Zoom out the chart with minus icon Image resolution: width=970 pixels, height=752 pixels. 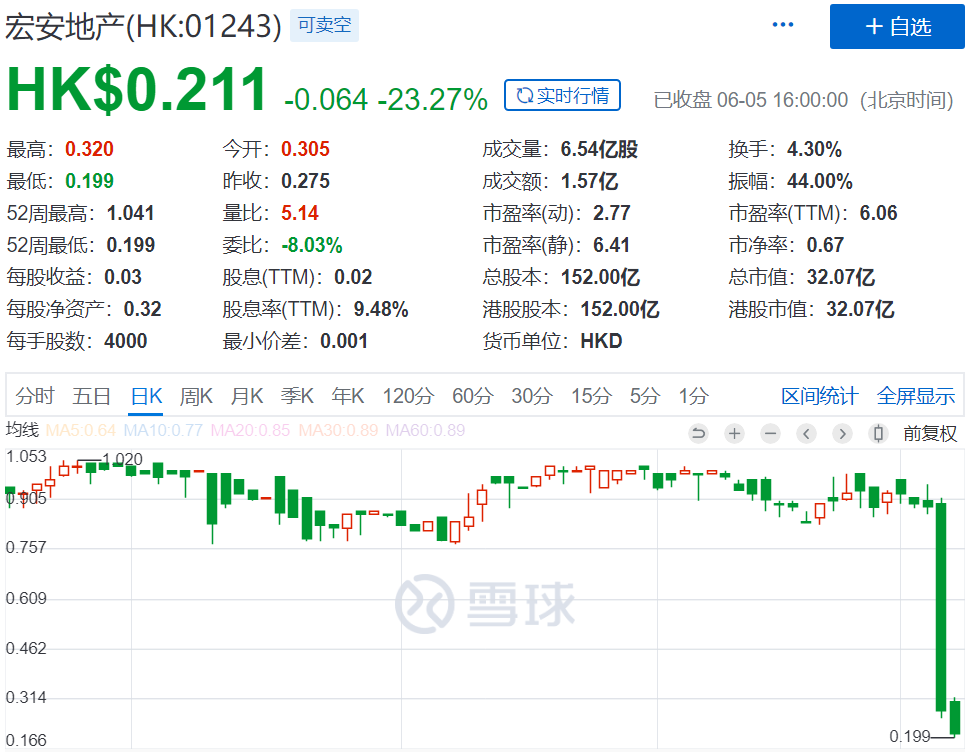click(x=770, y=433)
